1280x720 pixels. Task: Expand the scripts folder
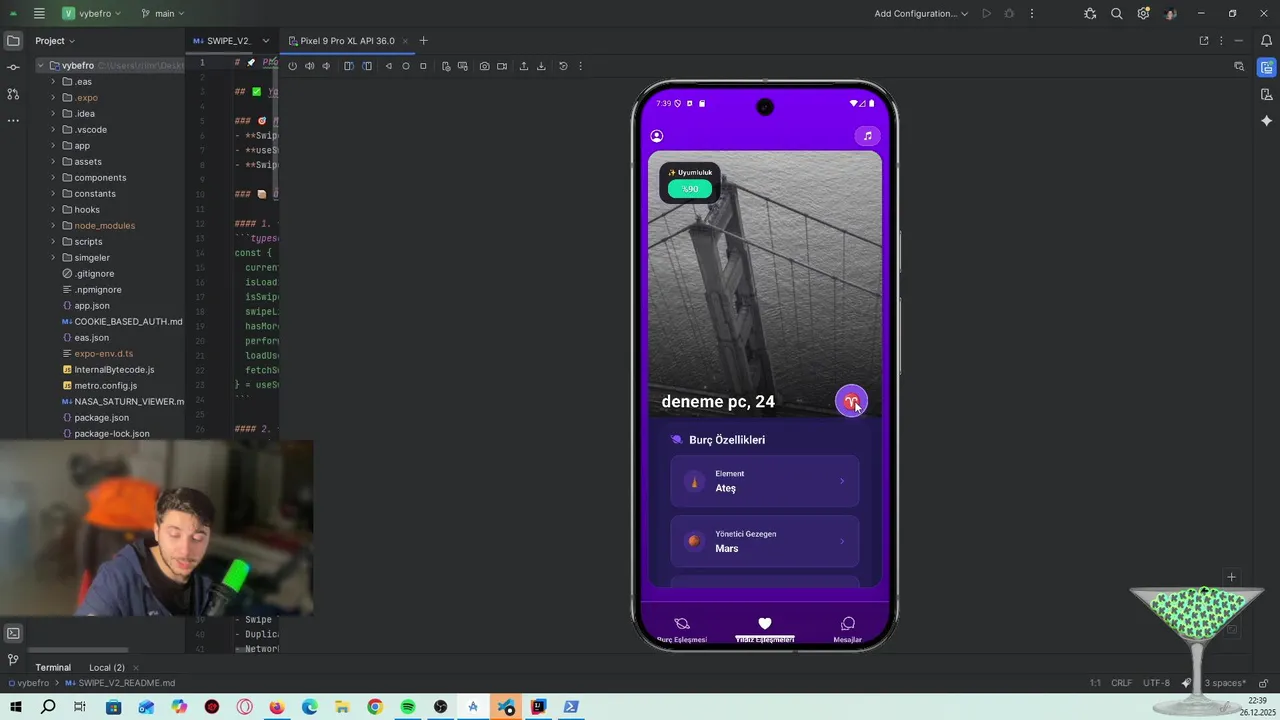(x=53, y=242)
